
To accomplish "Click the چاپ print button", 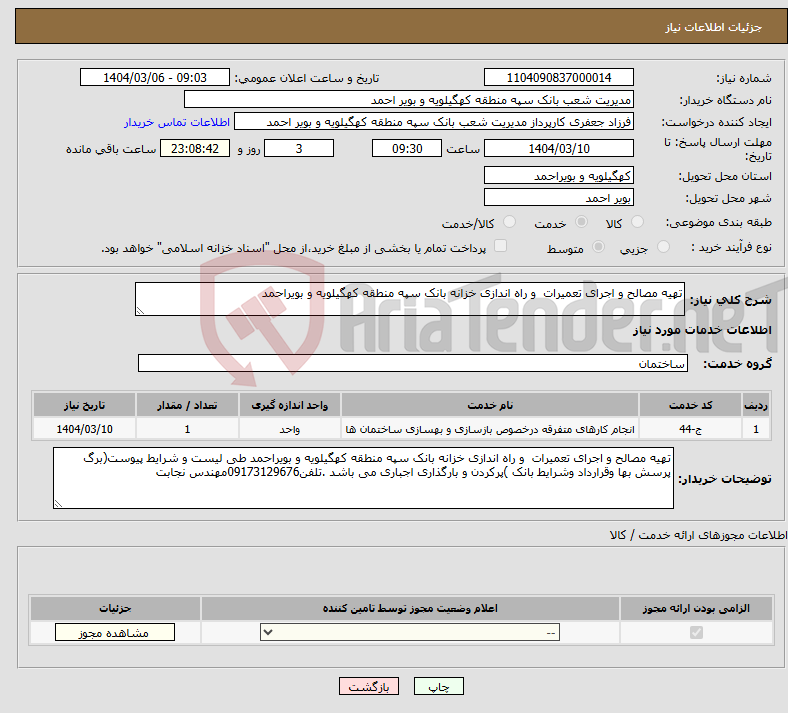I will 439,686.
